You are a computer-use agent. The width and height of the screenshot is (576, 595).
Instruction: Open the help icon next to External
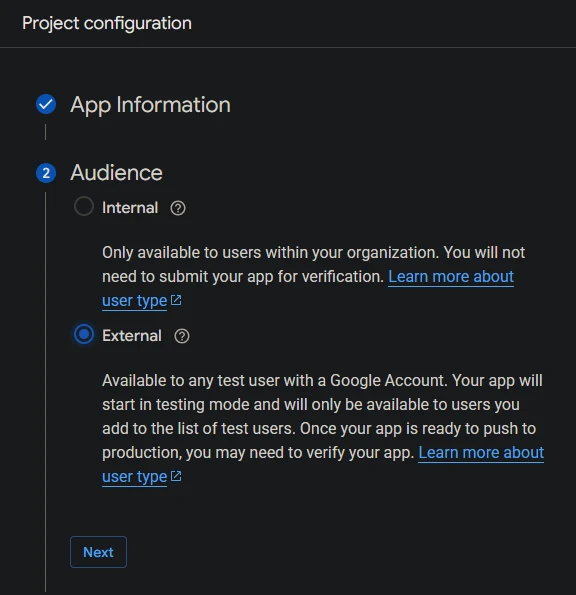(x=182, y=336)
